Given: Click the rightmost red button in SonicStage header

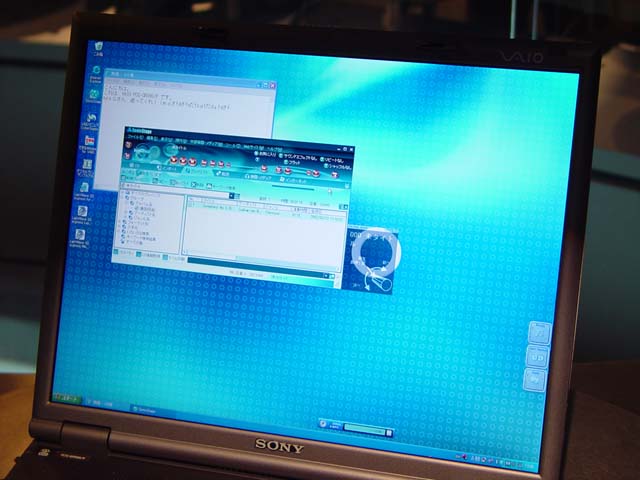Looking at the screenshot, I should (x=335, y=175).
